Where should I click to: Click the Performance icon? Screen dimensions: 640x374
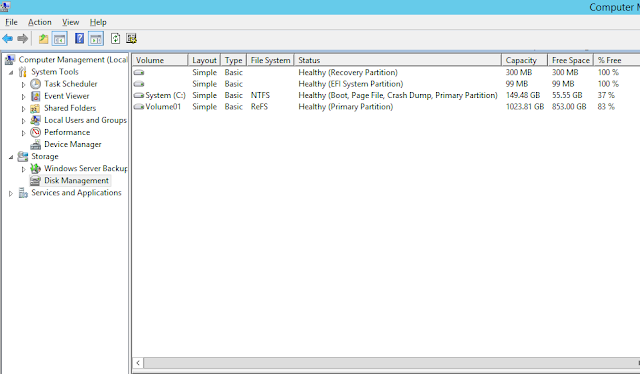[36, 132]
